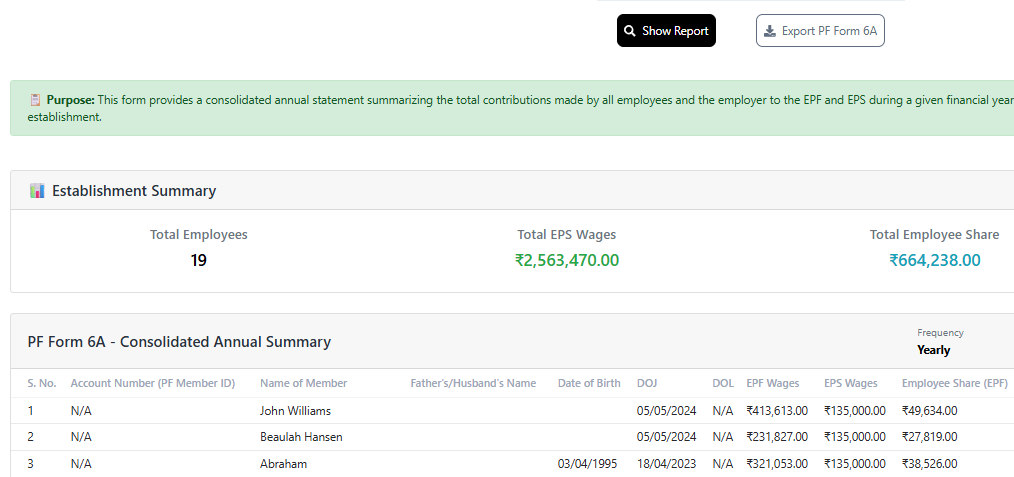
Task: Sort by Name of Member column
Action: (303, 383)
